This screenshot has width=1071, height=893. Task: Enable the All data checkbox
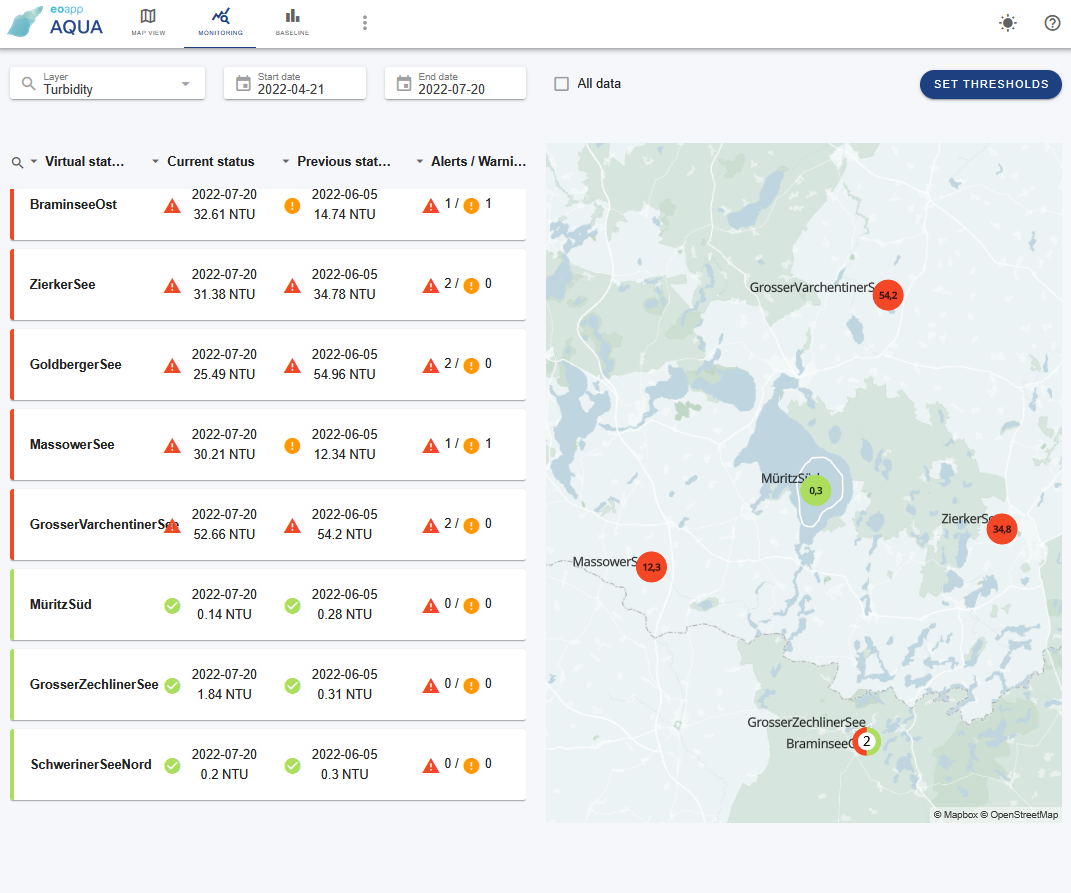tap(561, 84)
